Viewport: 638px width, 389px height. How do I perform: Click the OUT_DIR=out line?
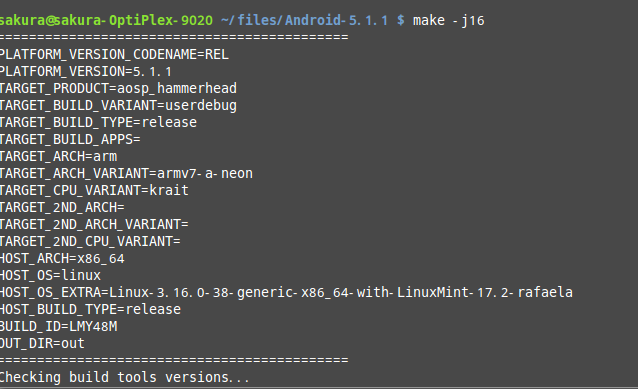point(42,344)
